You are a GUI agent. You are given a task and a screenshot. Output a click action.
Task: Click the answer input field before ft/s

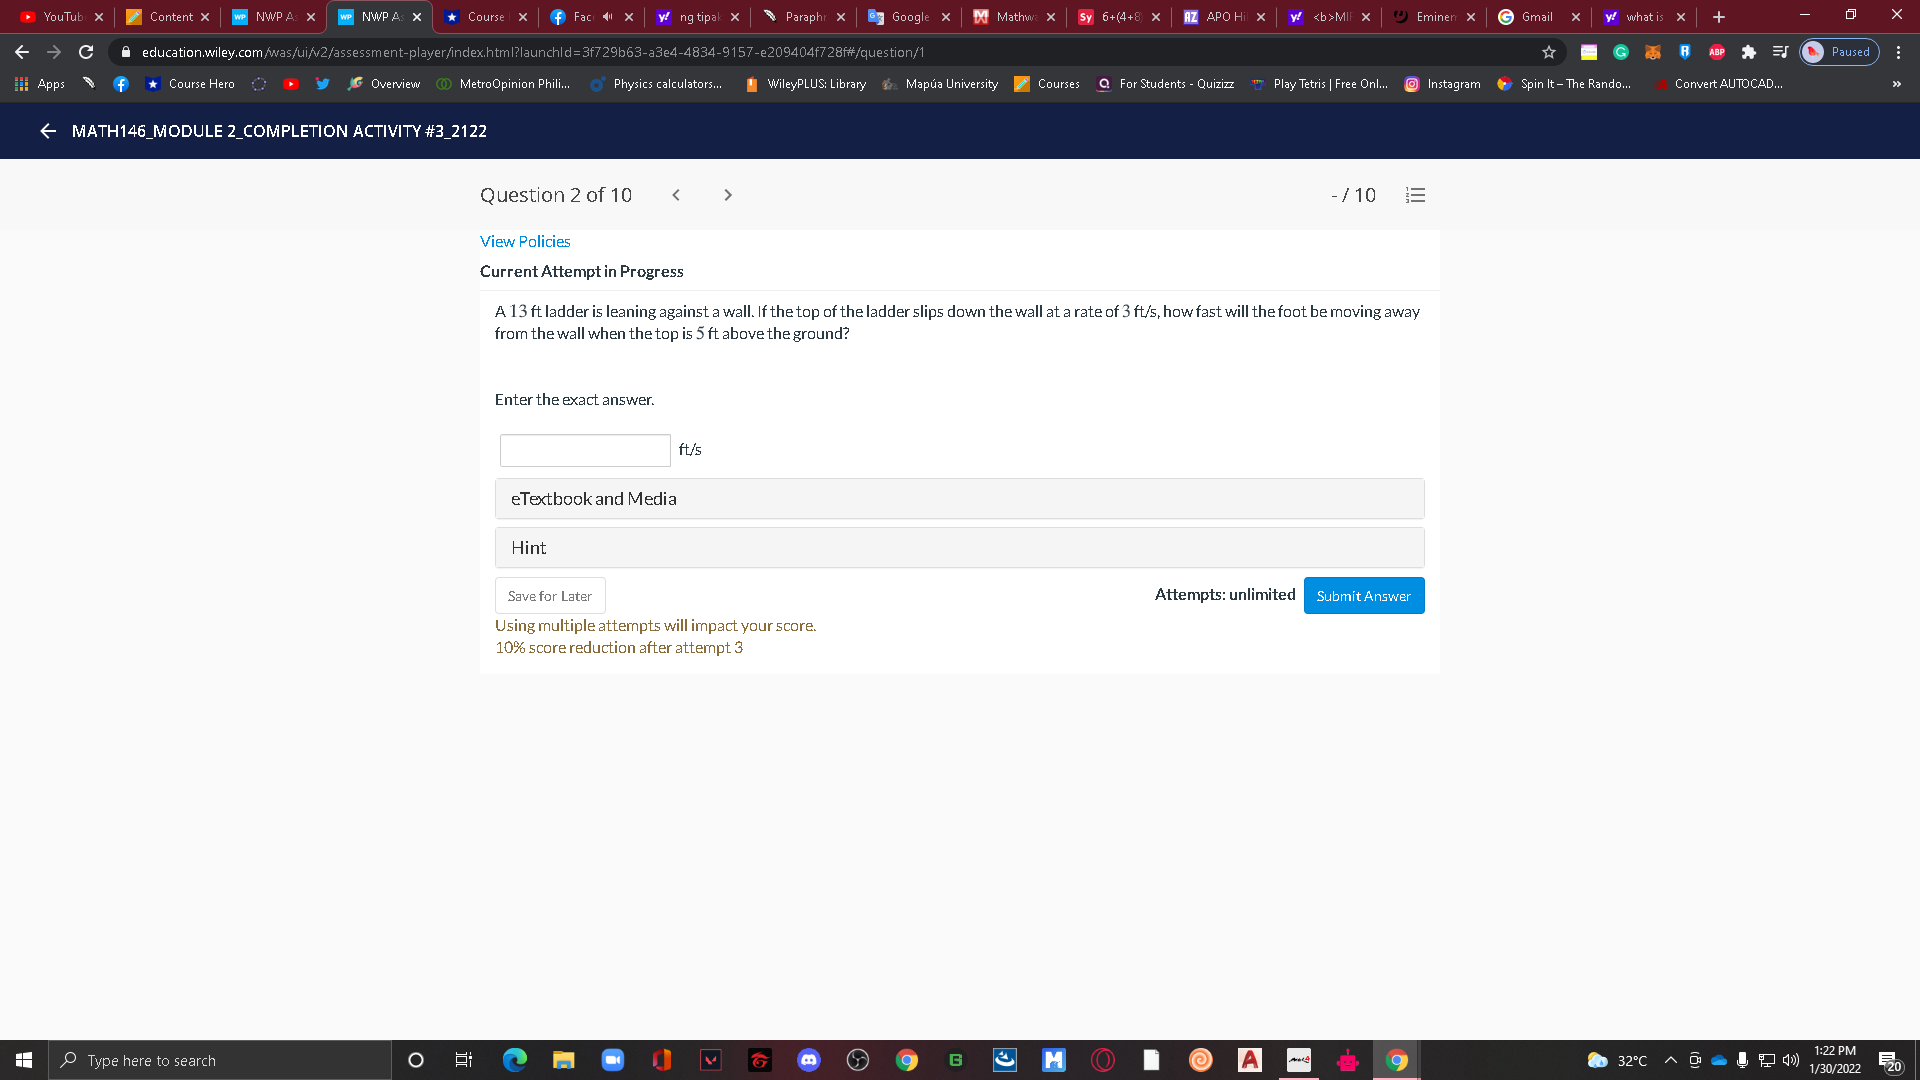[x=584, y=450]
